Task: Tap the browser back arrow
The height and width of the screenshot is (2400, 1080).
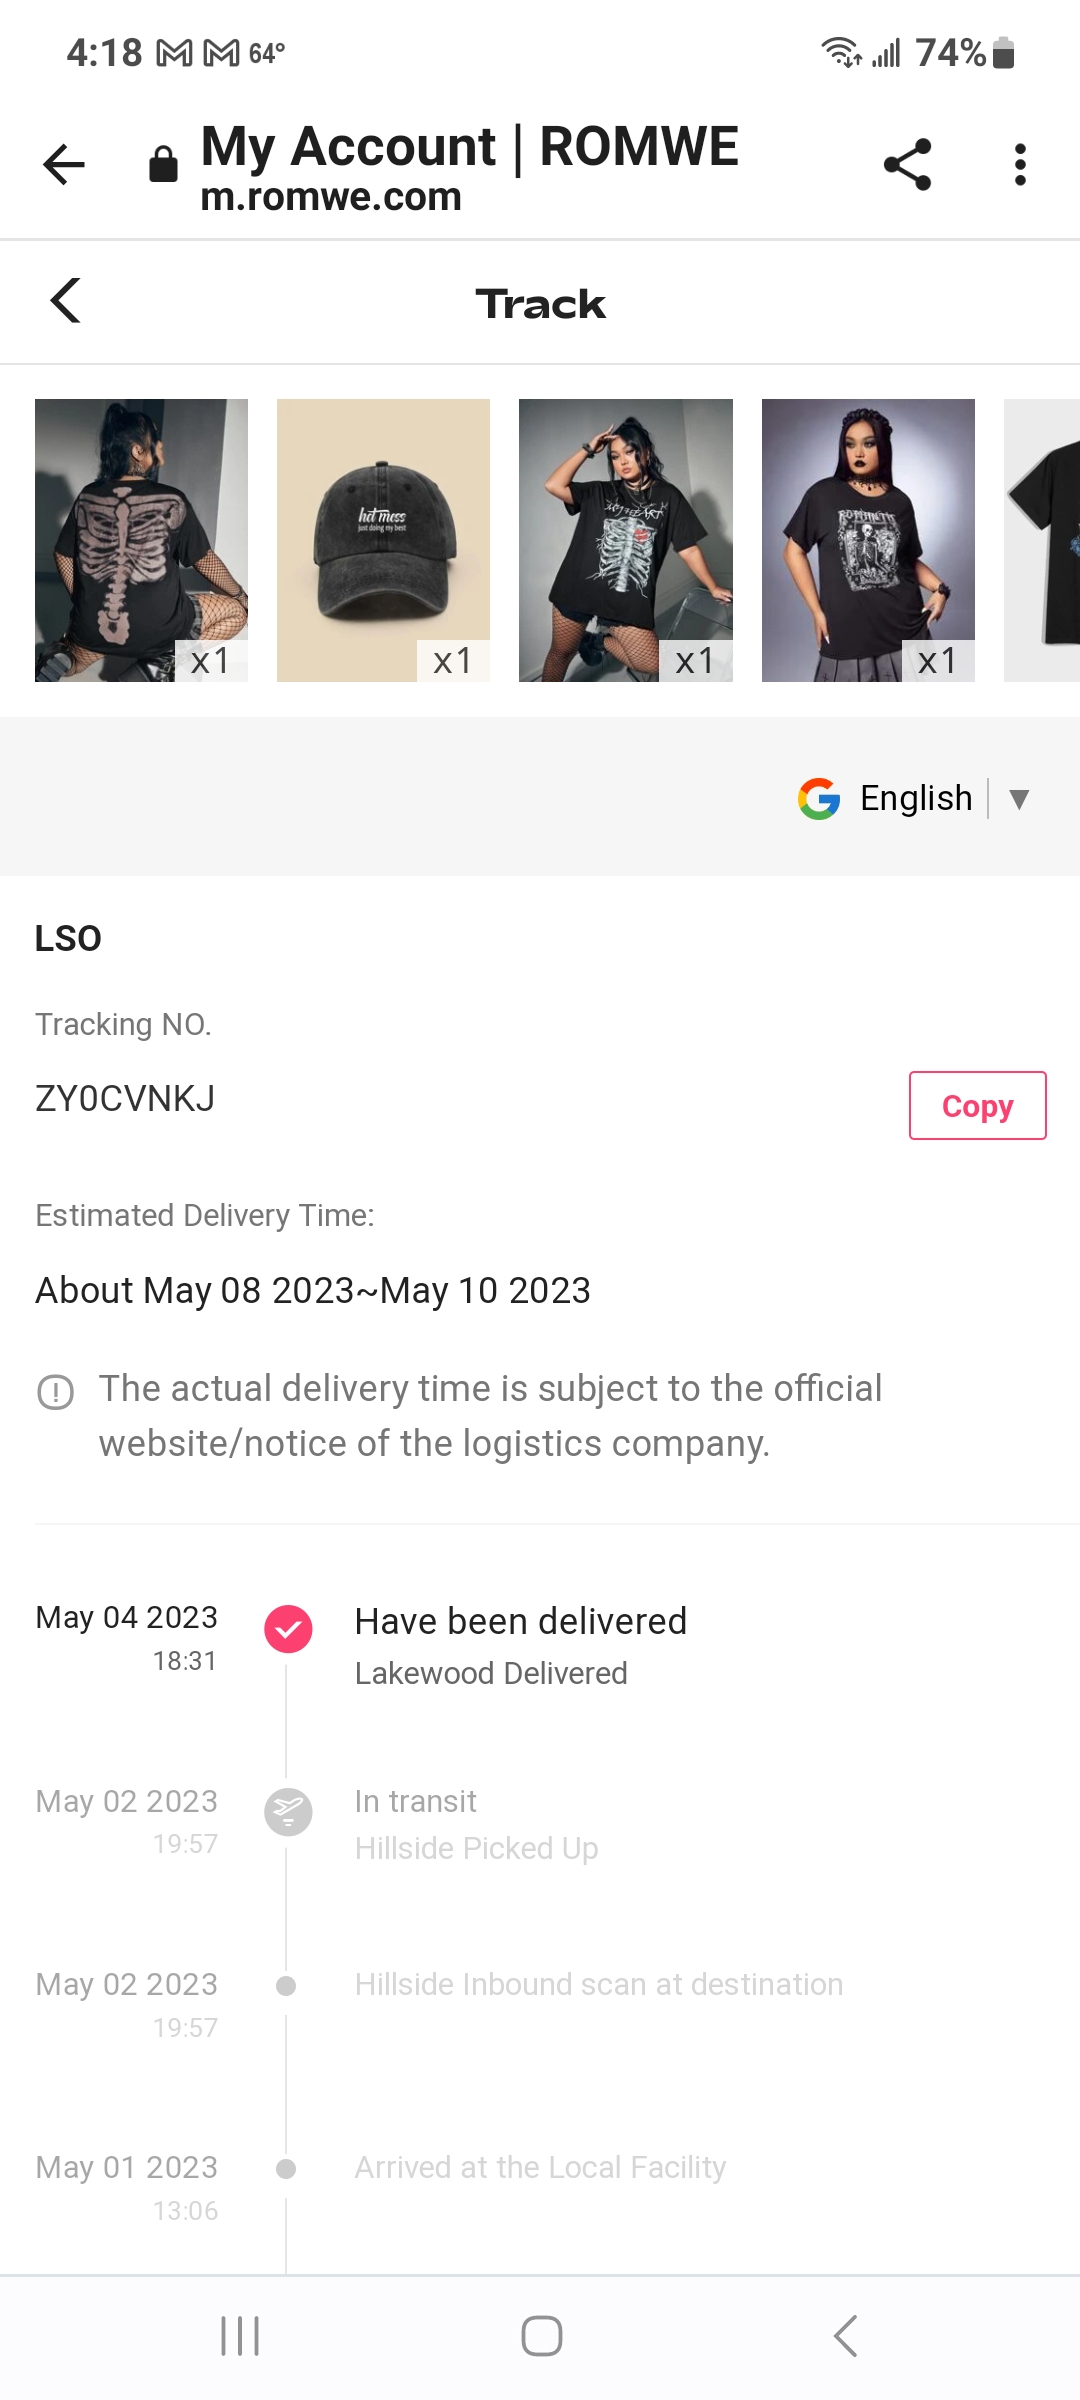Action: 64,165
